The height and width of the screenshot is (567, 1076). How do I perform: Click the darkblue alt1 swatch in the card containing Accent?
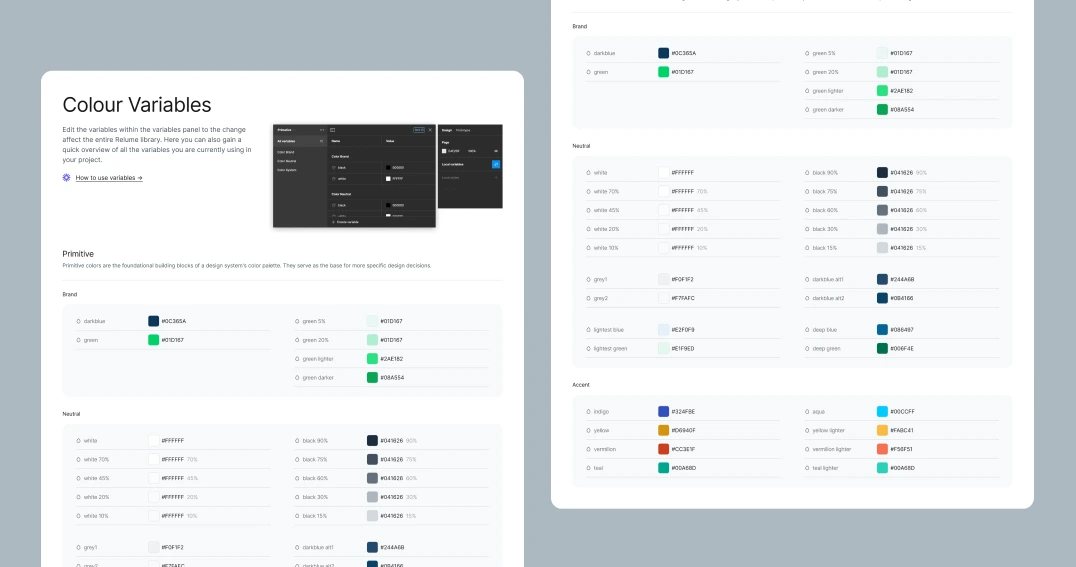coord(882,279)
